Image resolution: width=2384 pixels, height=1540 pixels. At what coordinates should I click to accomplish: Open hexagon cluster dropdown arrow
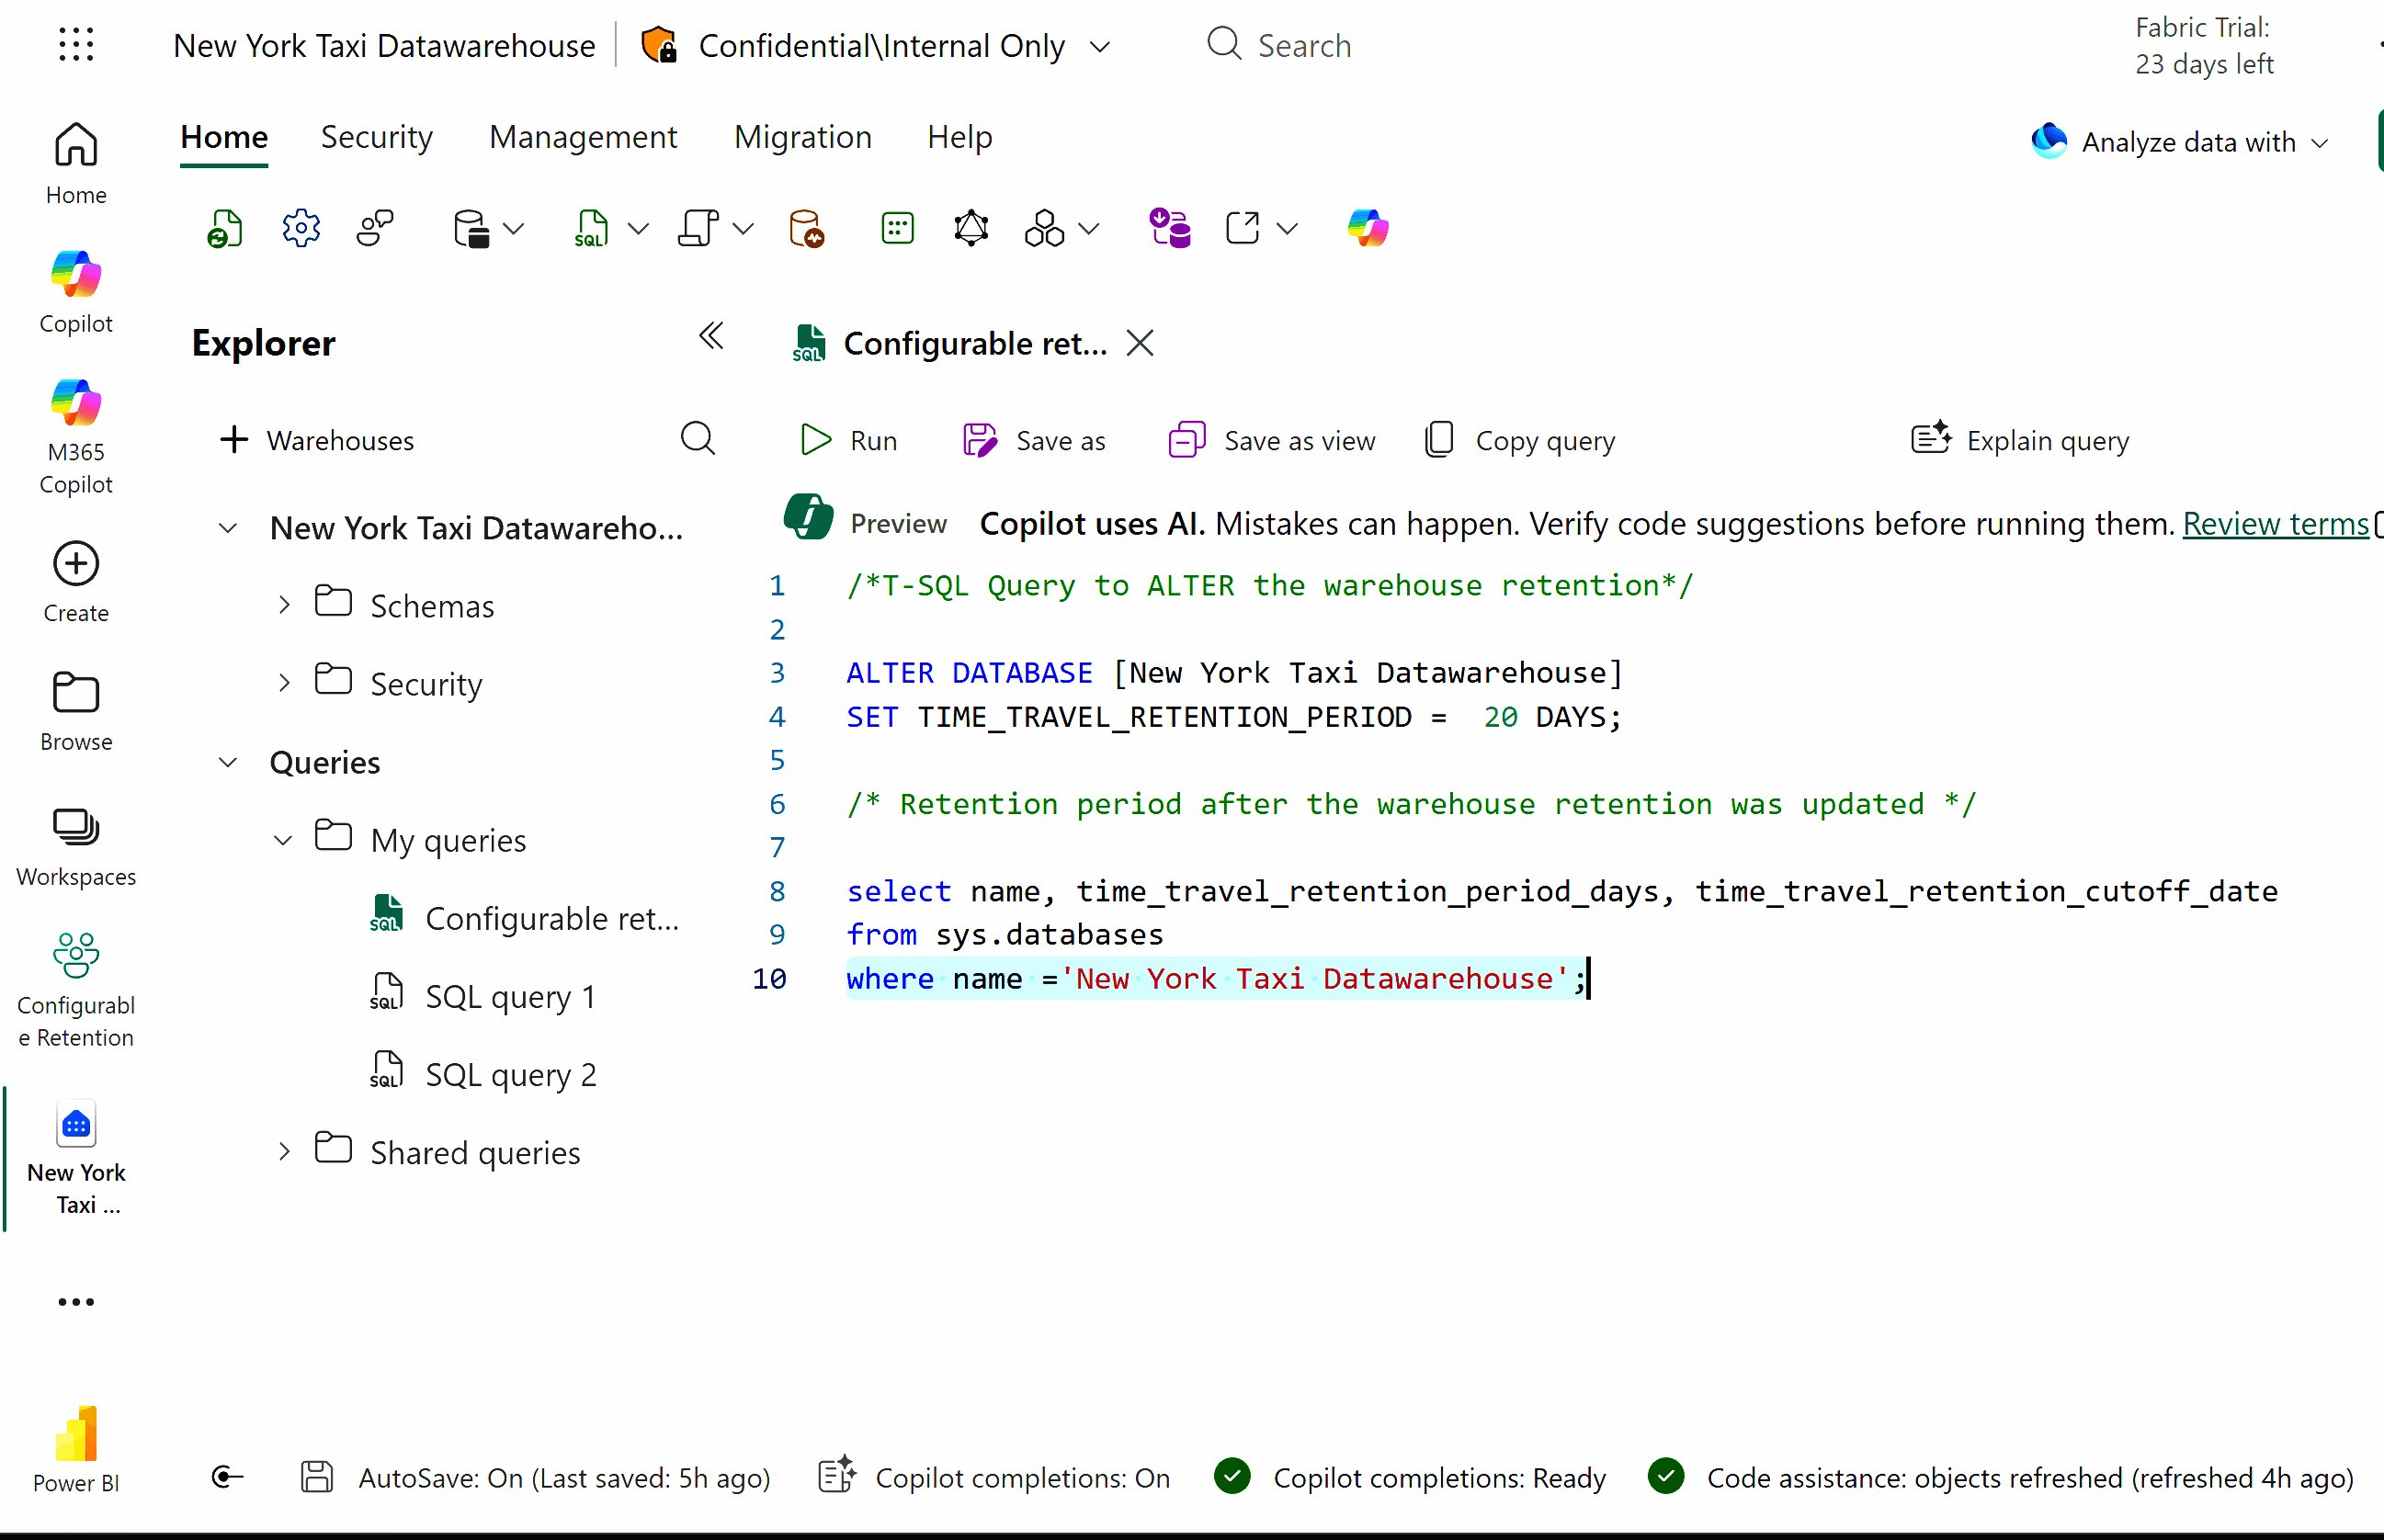(x=1090, y=229)
